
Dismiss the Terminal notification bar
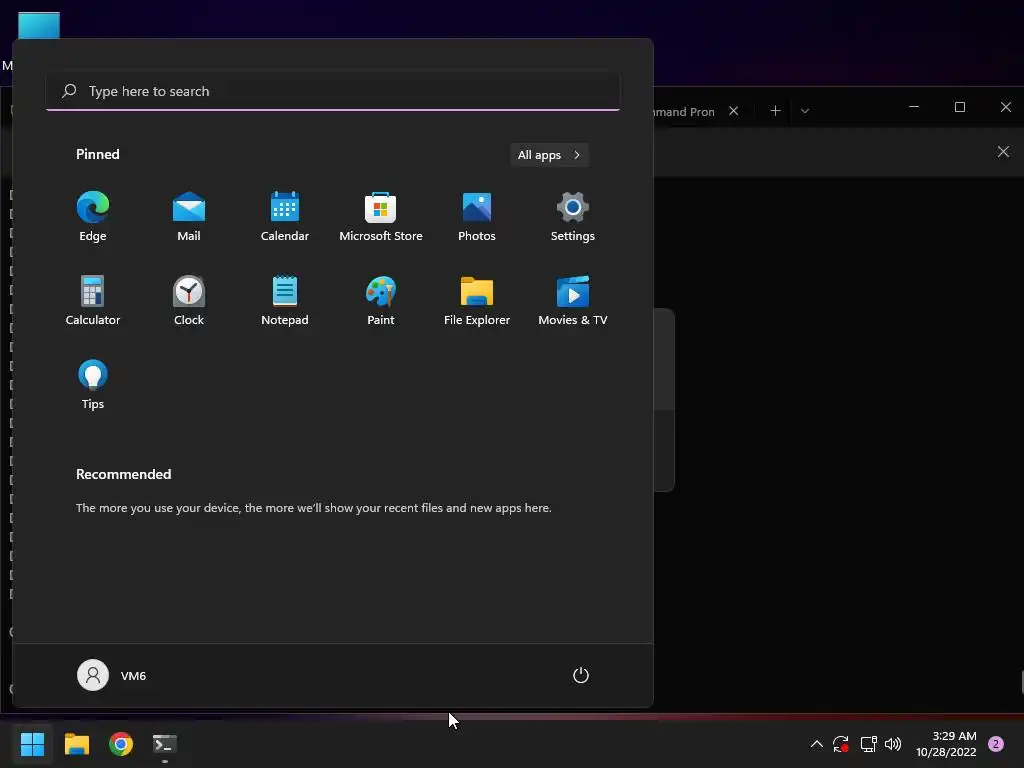(1003, 152)
